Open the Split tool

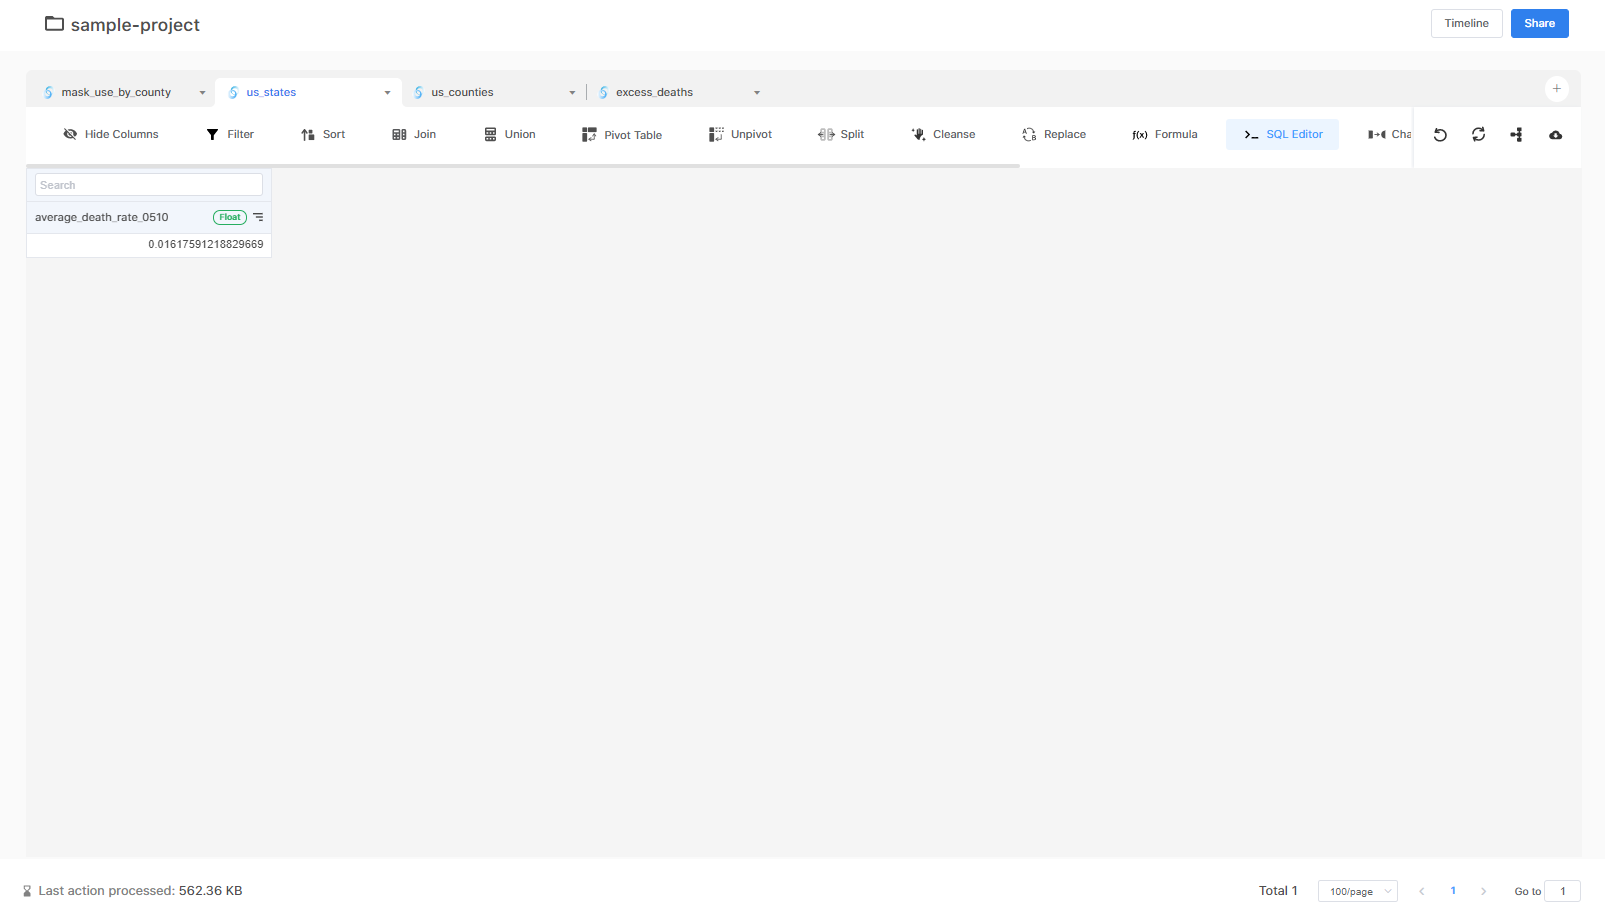(x=841, y=134)
